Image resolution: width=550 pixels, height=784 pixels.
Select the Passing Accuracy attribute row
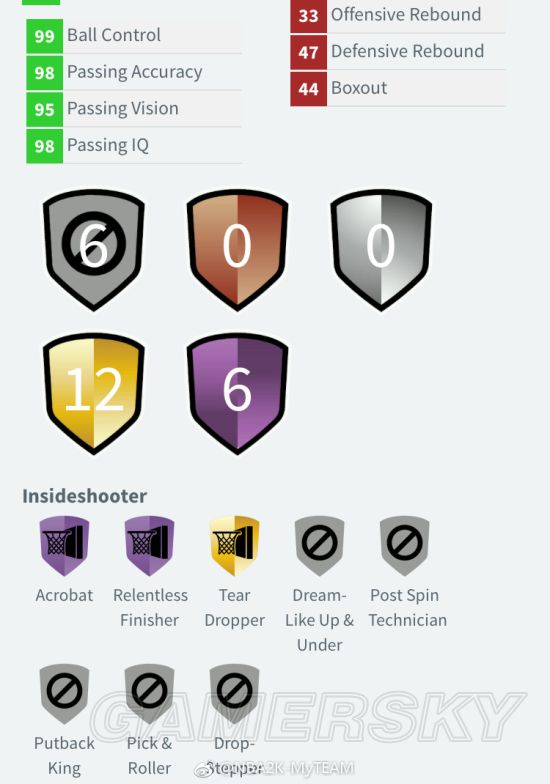pyautogui.click(x=134, y=72)
